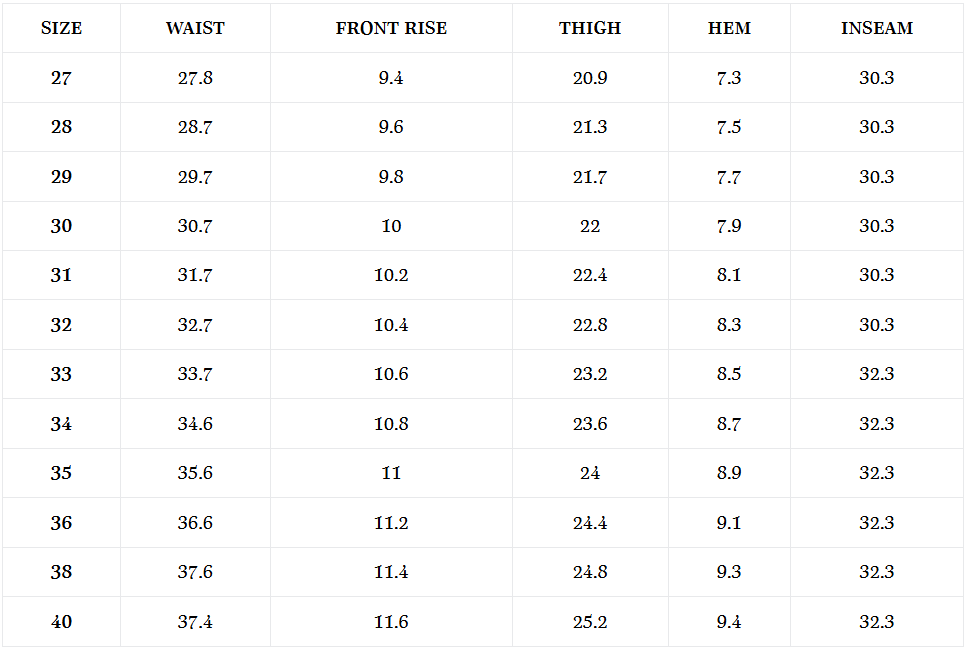Click the THIGH column header

click(x=590, y=28)
